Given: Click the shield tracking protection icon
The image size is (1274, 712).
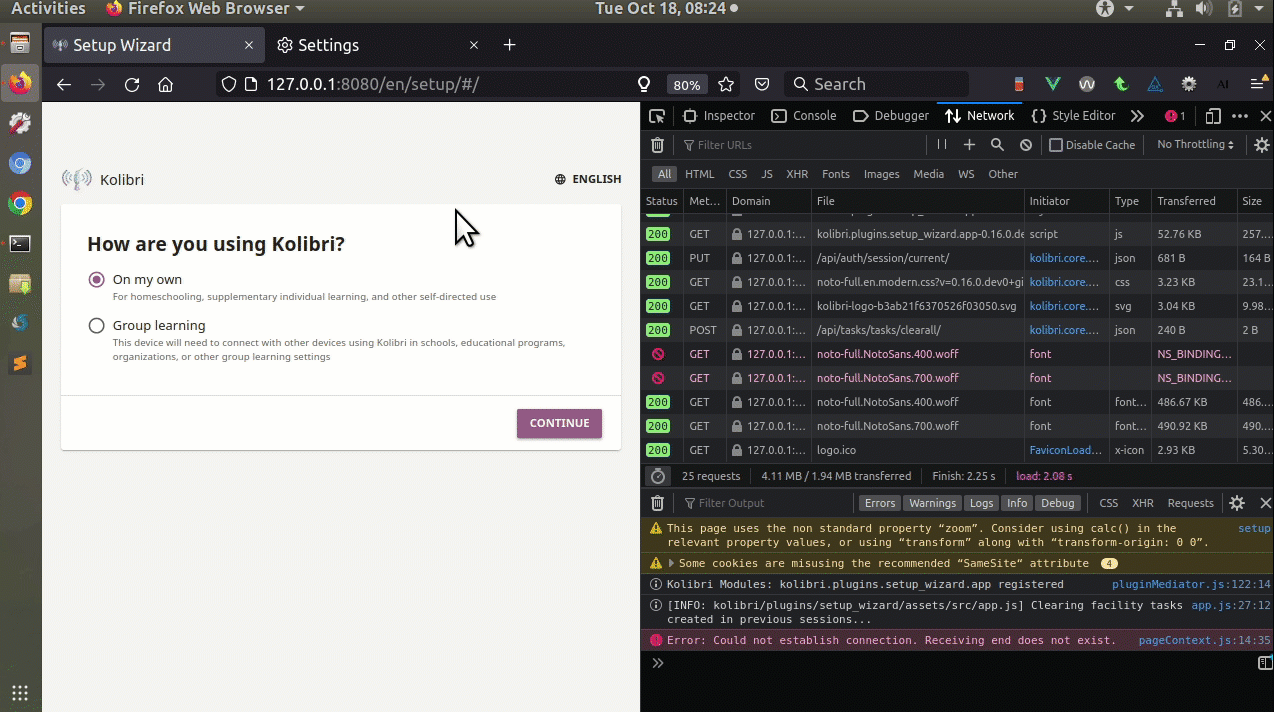Looking at the screenshot, I should pyautogui.click(x=229, y=85).
